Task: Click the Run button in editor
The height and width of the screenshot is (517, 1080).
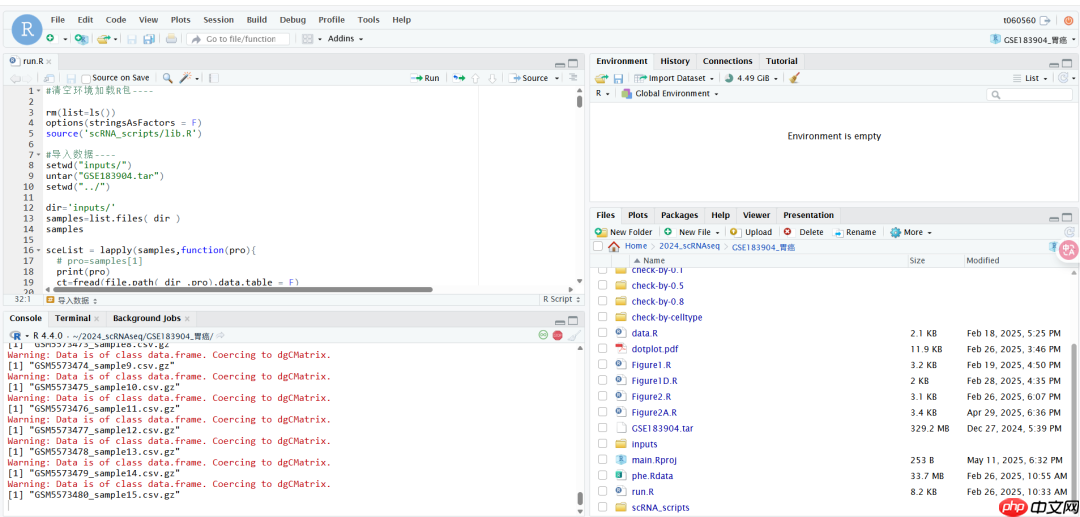Action: click(x=425, y=78)
